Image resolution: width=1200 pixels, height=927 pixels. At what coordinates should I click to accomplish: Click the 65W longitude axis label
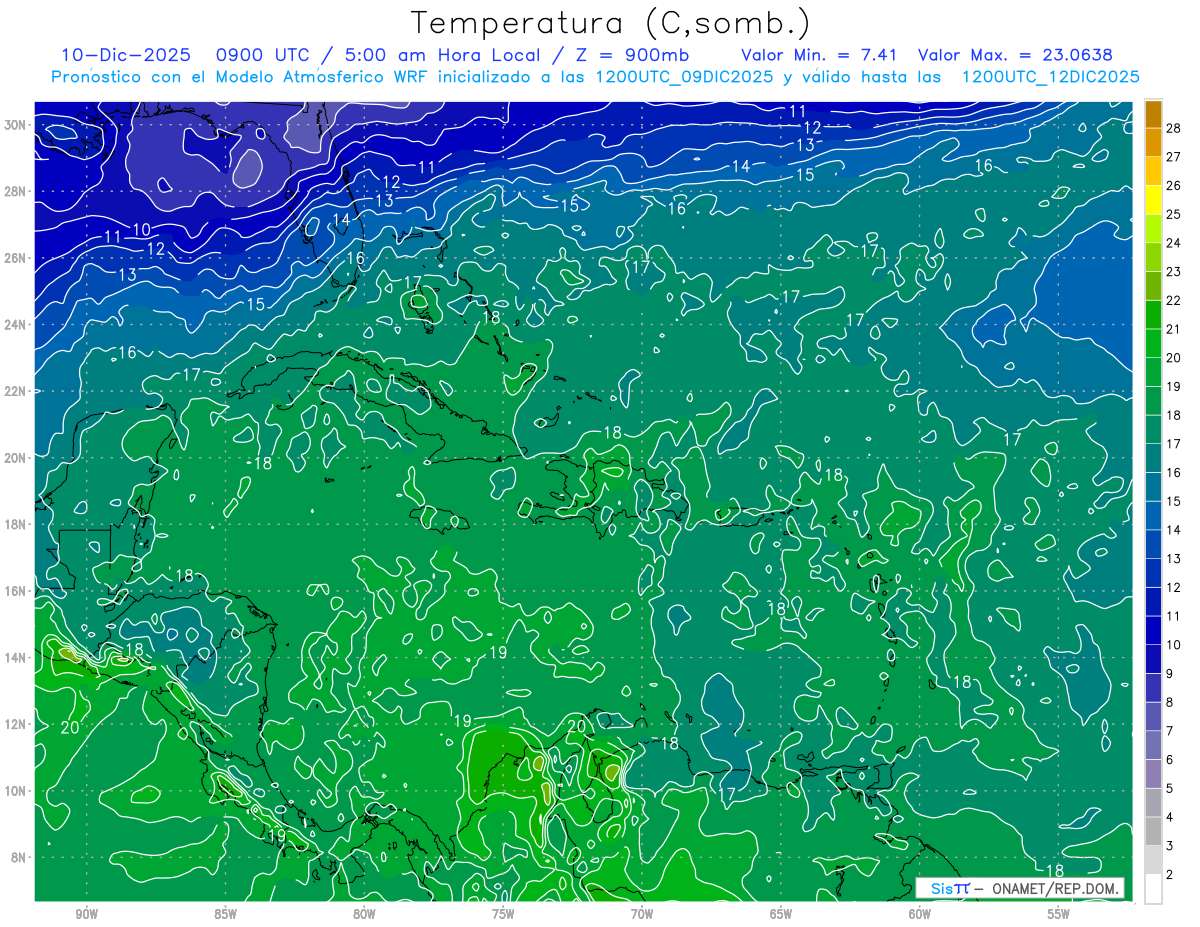click(x=781, y=915)
